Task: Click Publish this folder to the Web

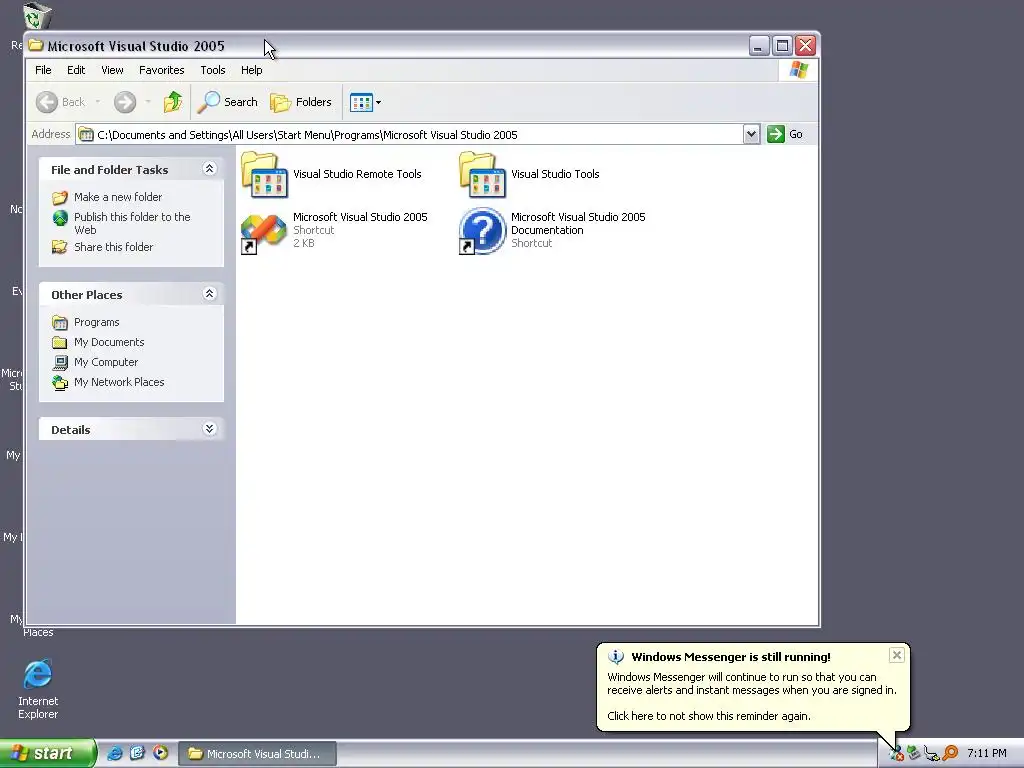Action: tap(132, 223)
